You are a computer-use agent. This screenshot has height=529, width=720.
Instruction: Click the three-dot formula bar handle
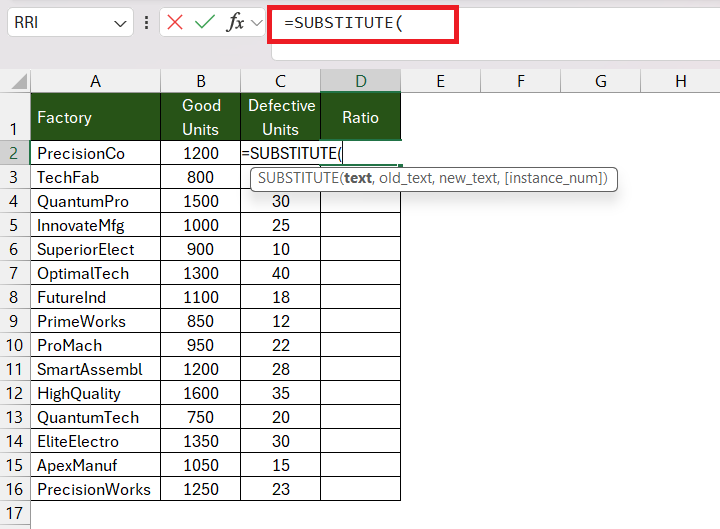(146, 23)
